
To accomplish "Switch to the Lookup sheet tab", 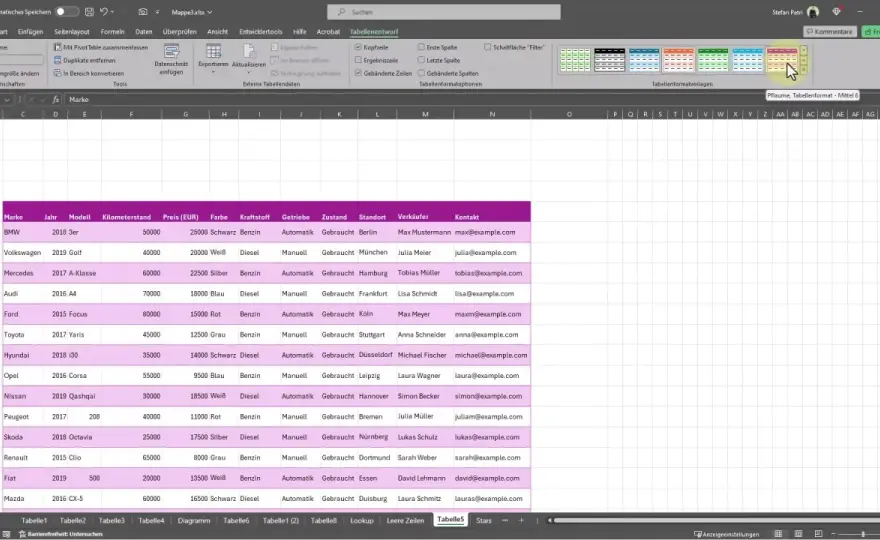I will 361,520.
